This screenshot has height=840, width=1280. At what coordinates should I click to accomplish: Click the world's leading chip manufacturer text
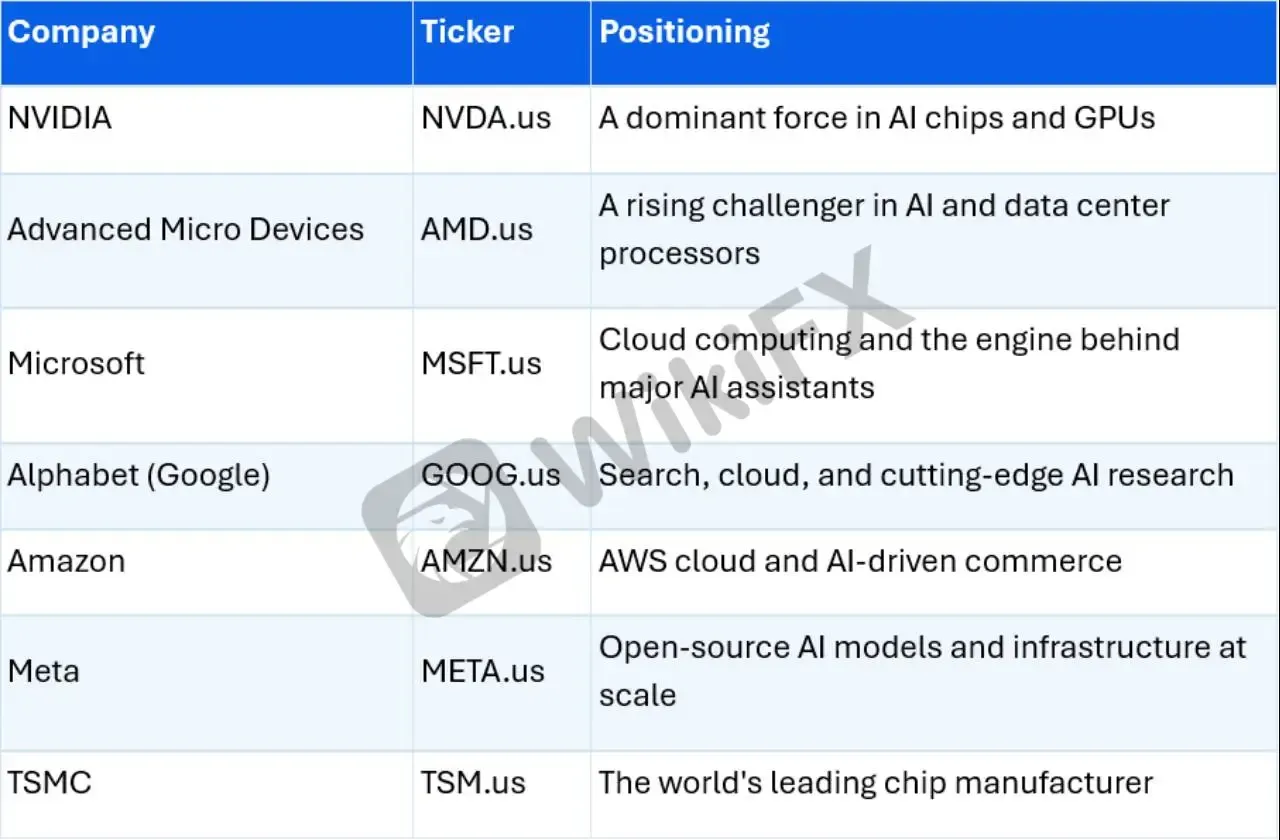(x=876, y=782)
